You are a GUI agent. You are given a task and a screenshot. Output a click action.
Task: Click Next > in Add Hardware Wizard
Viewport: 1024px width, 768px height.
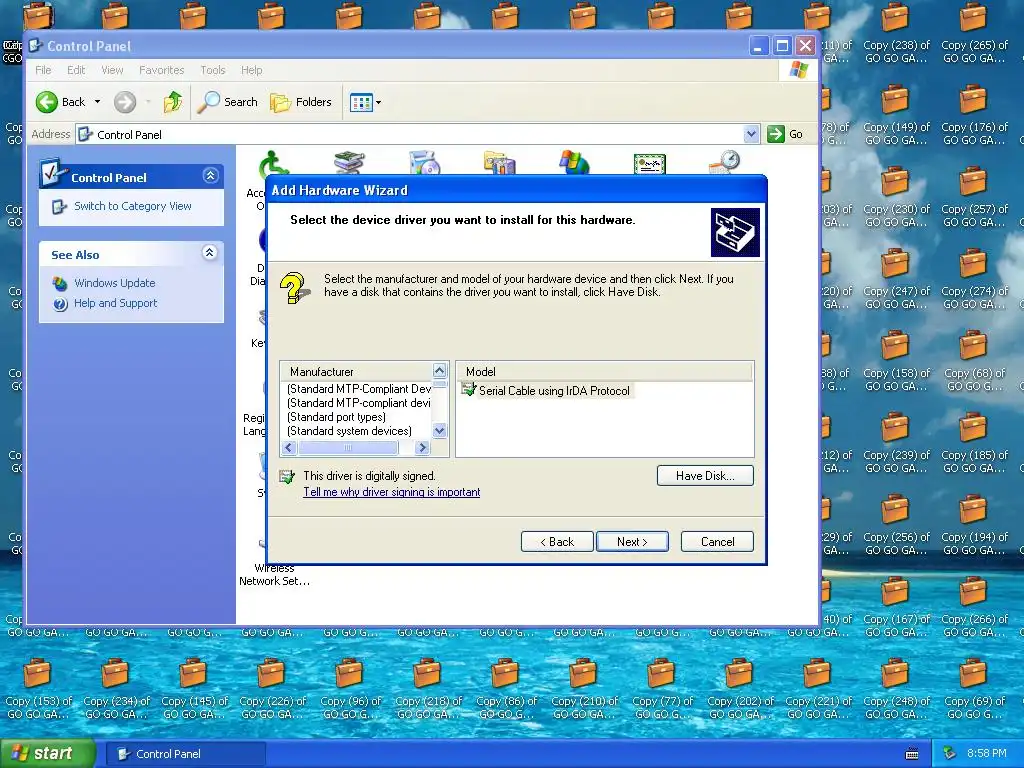pos(632,541)
